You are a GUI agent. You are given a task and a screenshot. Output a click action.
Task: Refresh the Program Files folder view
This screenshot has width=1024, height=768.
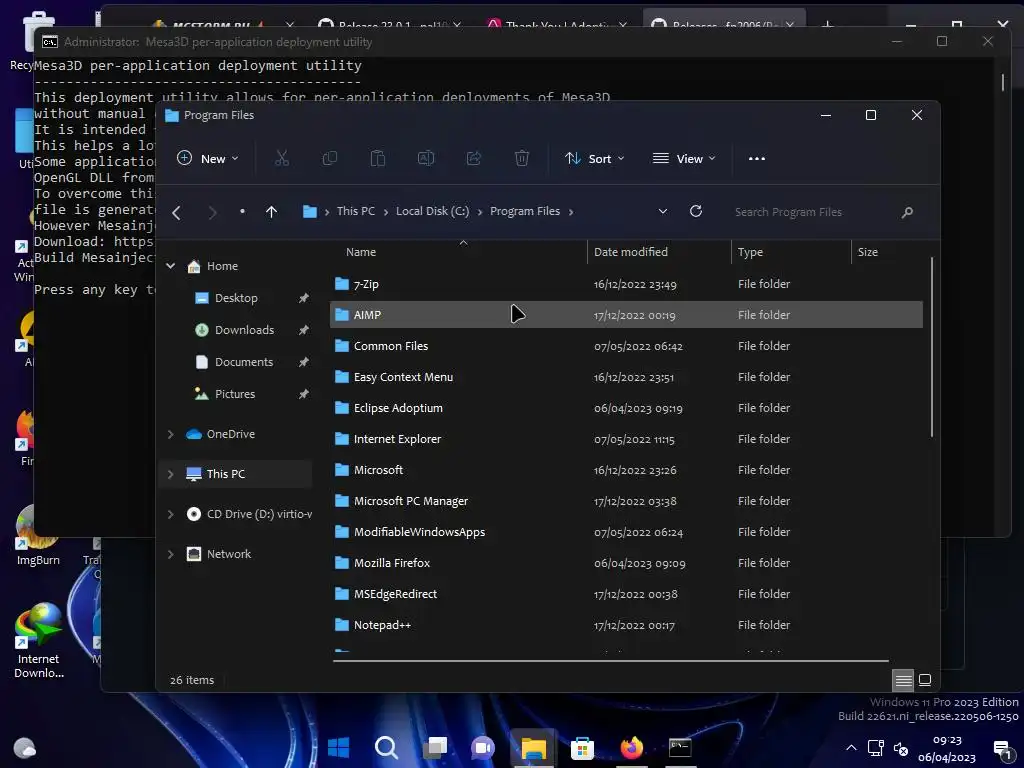click(x=696, y=211)
